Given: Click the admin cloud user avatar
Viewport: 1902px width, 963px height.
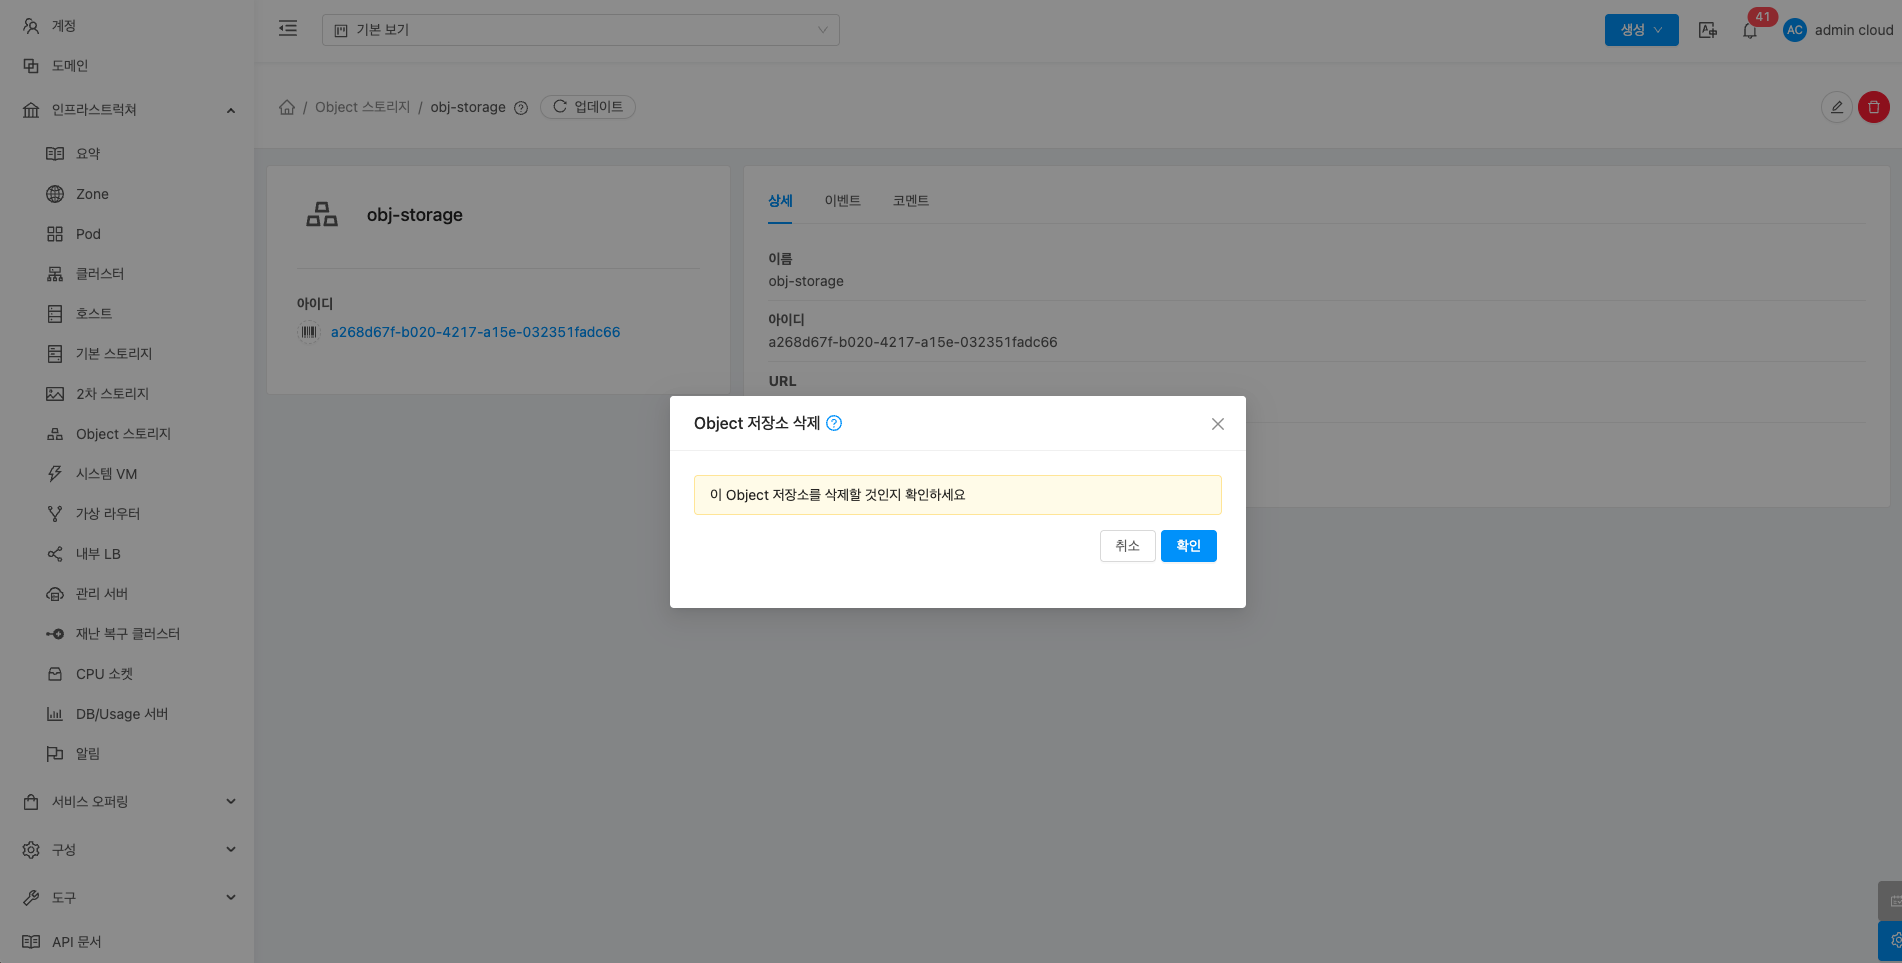Looking at the screenshot, I should coord(1794,30).
